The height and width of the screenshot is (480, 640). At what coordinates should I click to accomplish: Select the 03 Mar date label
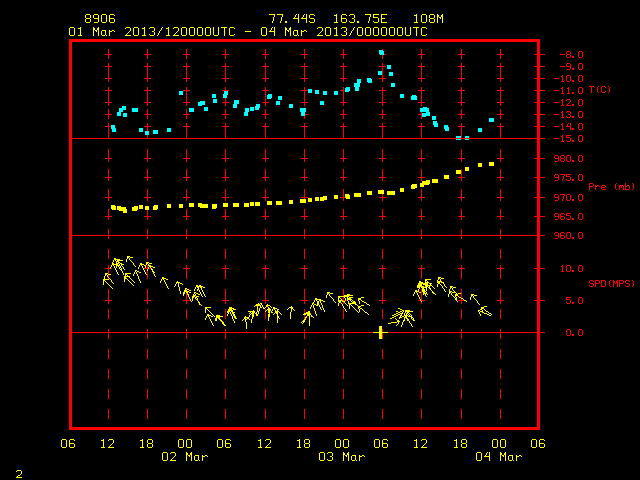[342, 456]
